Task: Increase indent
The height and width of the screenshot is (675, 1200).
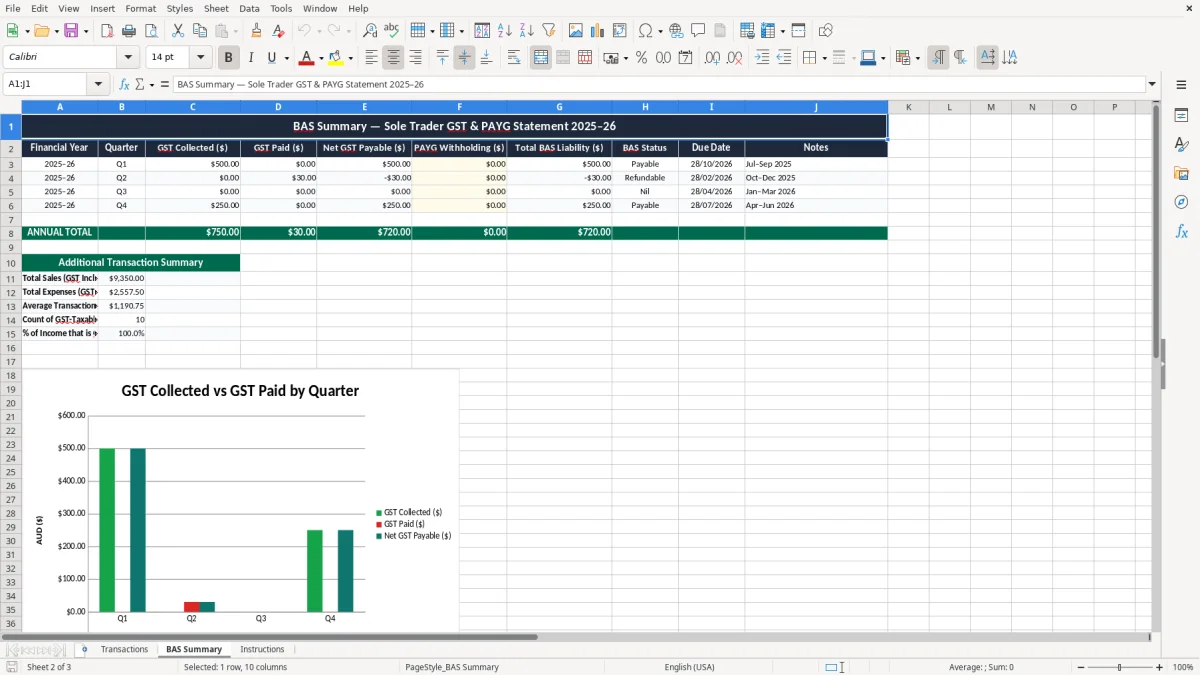Action: click(762, 57)
